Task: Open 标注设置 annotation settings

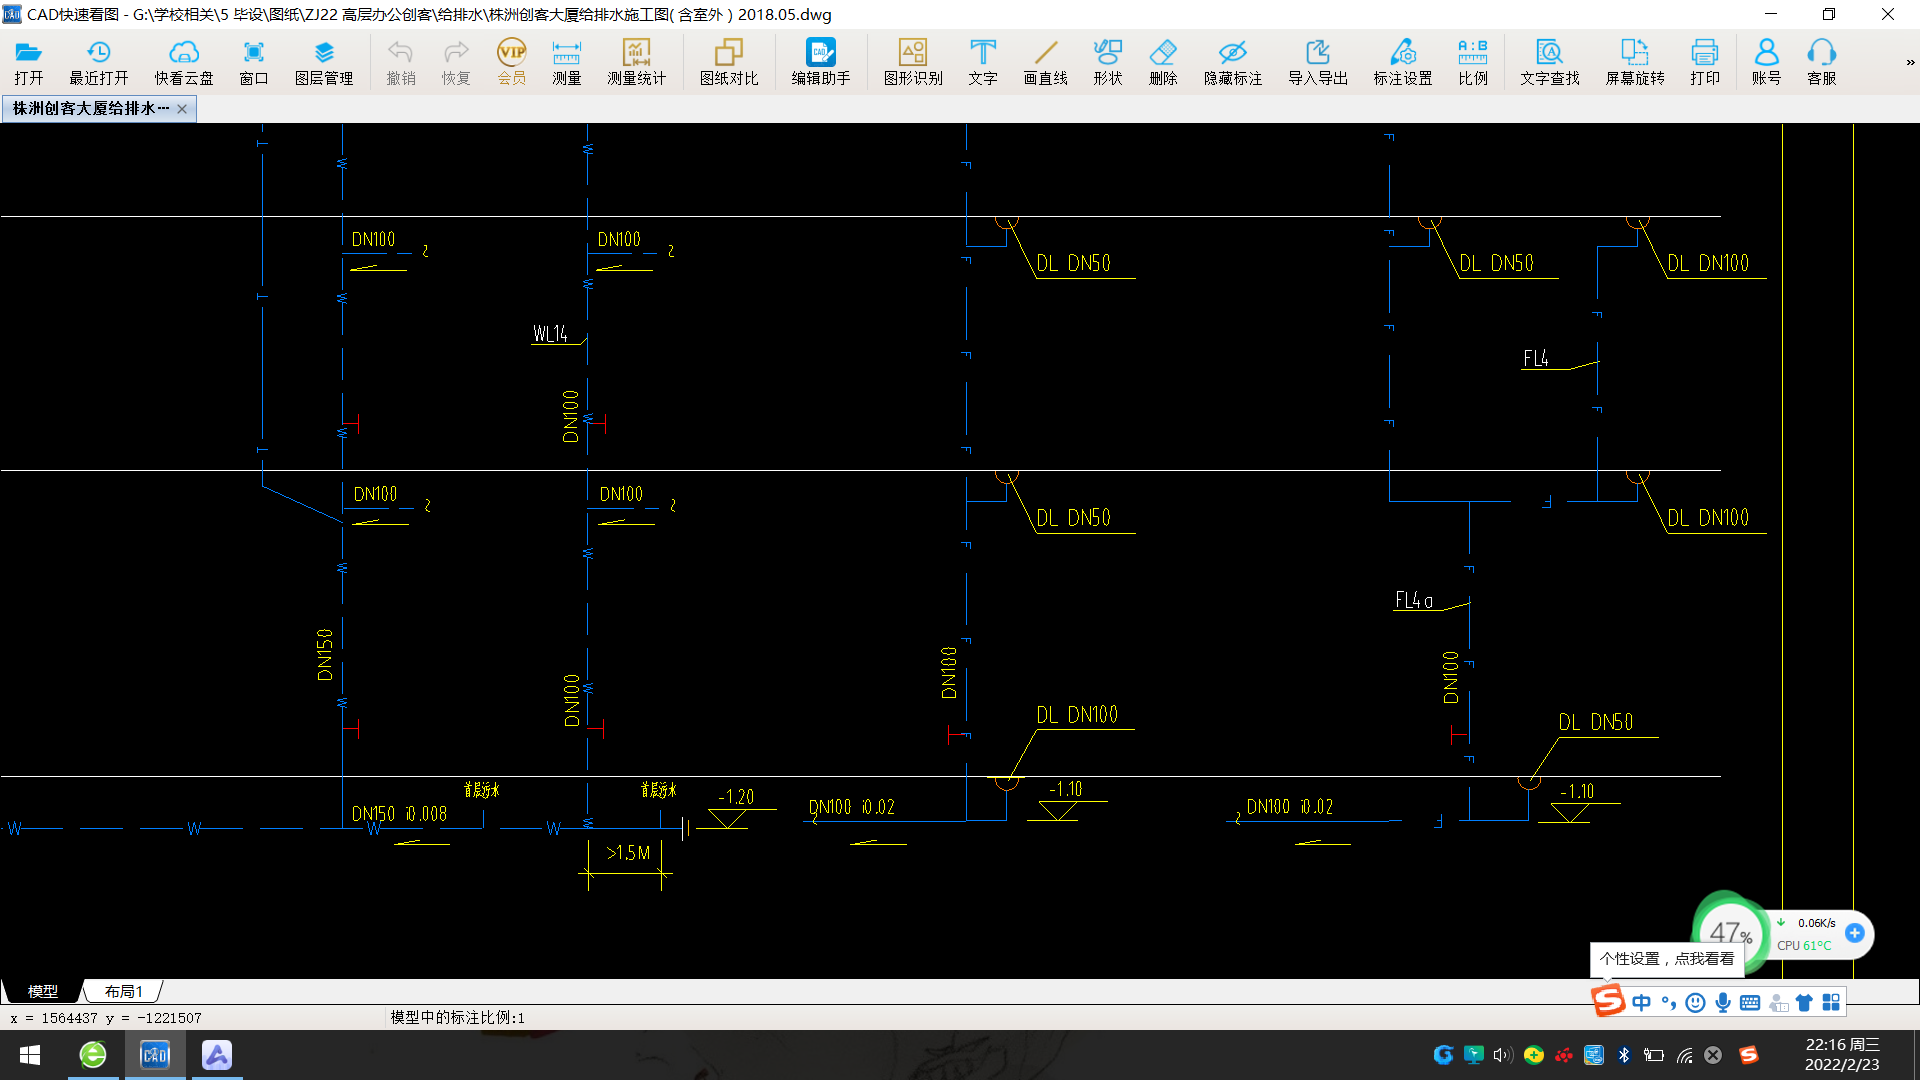Action: click(1402, 62)
